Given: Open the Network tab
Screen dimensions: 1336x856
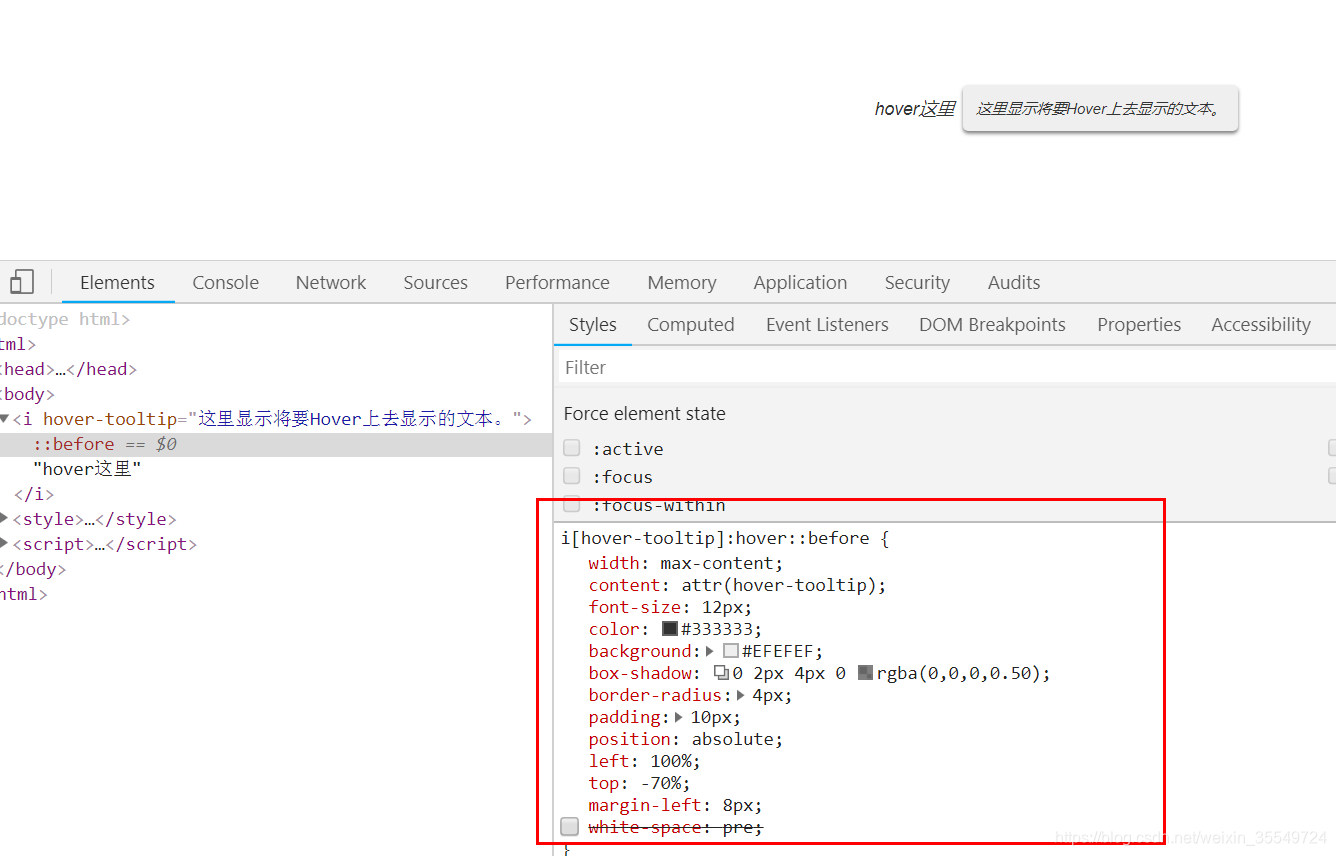Looking at the screenshot, I should pyautogui.click(x=331, y=282).
